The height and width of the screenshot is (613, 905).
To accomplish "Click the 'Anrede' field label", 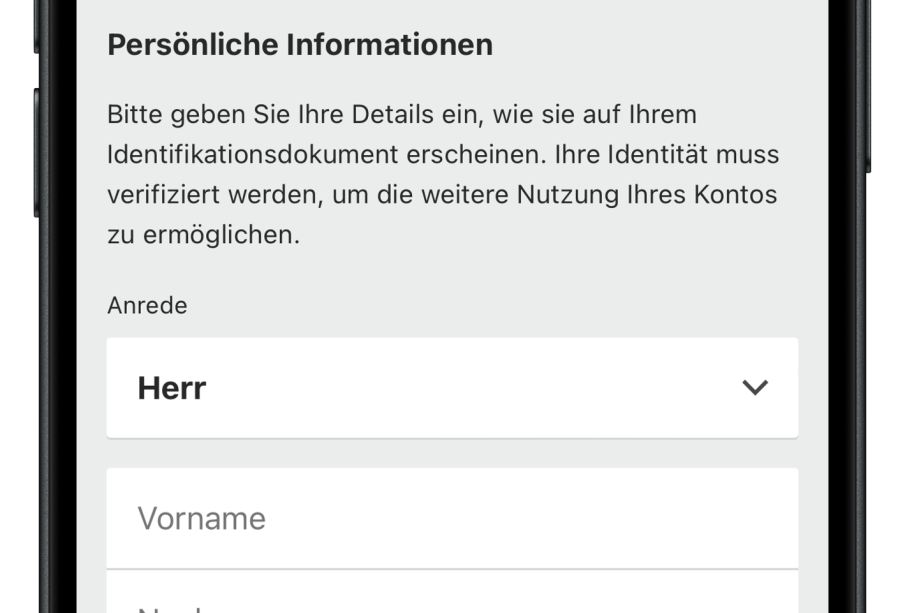I will 147,306.
